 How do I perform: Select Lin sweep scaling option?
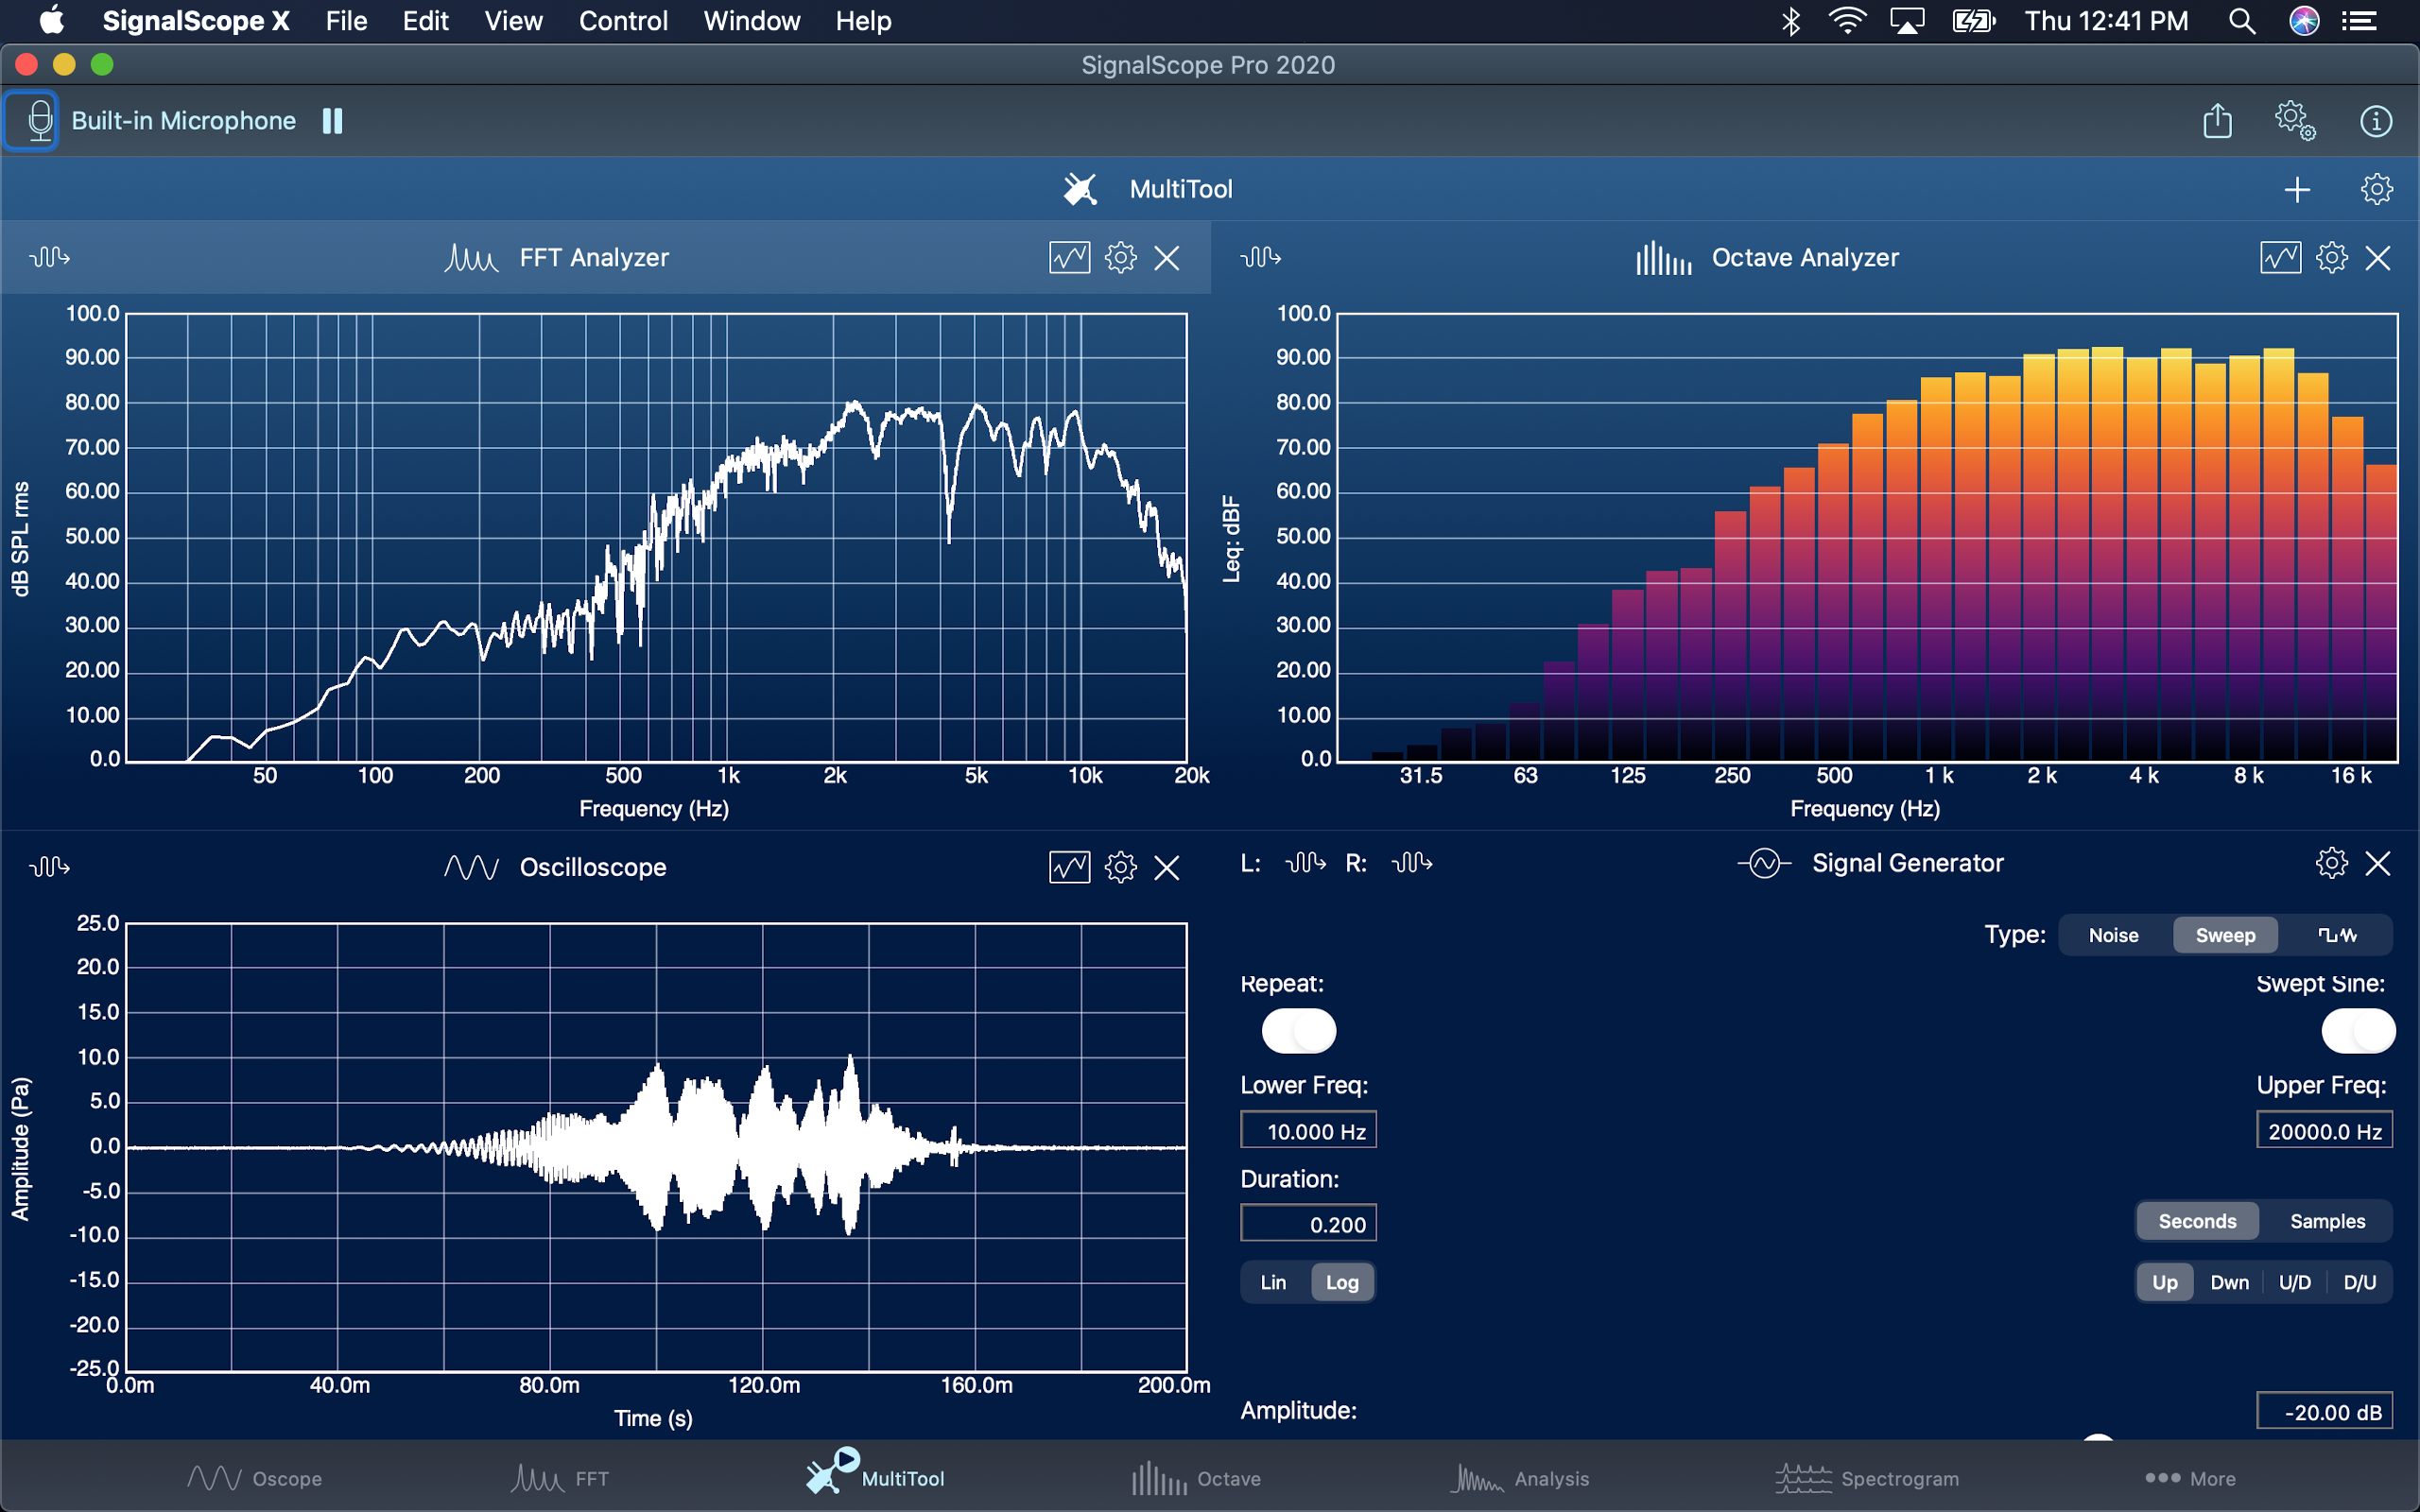tap(1273, 1282)
